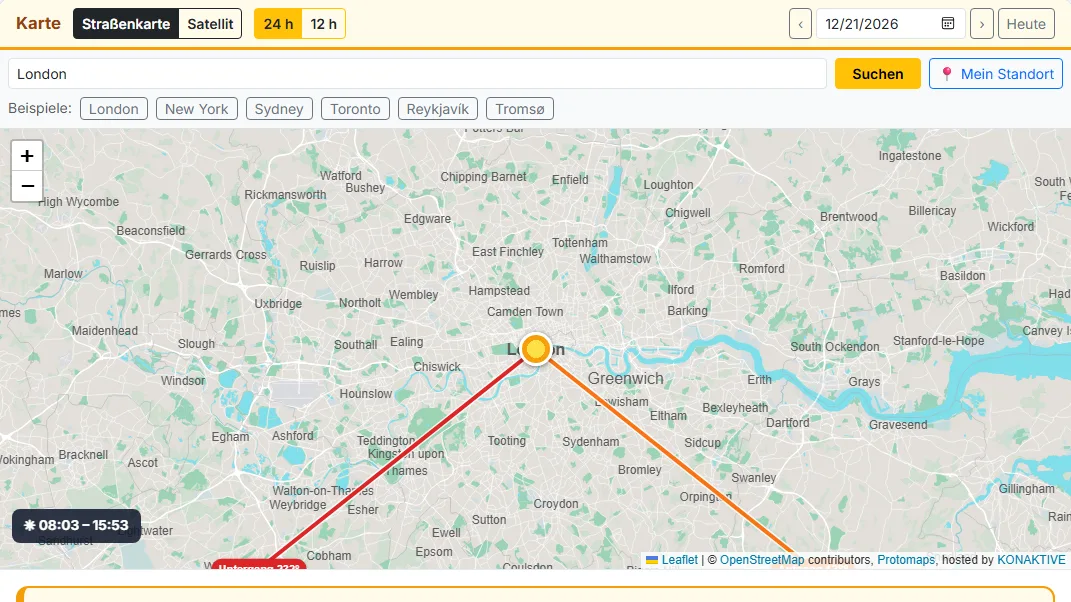1071x602 pixels.
Task: Click the Enfield label on map
Action: tap(570, 180)
